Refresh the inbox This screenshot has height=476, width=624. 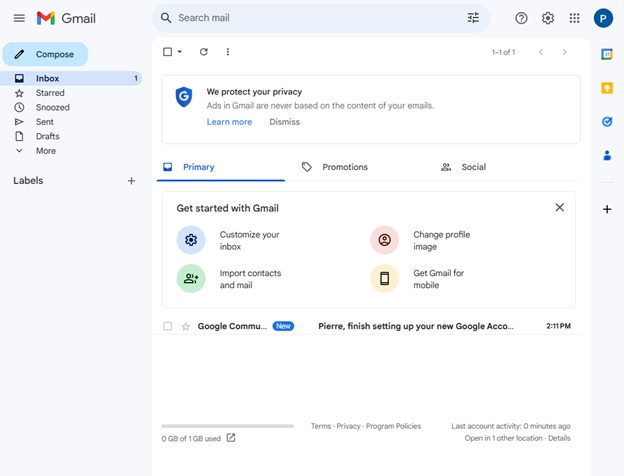[x=204, y=52]
